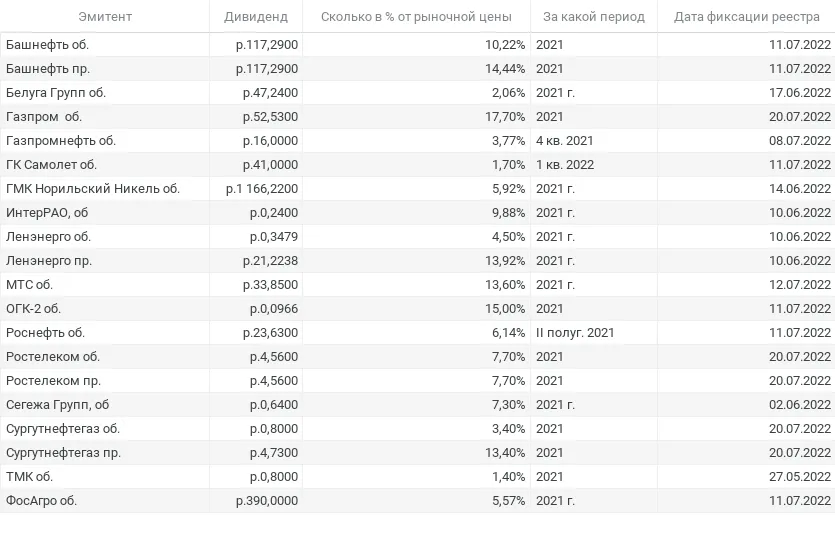Select the ГМК Норильский Никель об. cell
This screenshot has height=535, width=835.
[93, 188]
